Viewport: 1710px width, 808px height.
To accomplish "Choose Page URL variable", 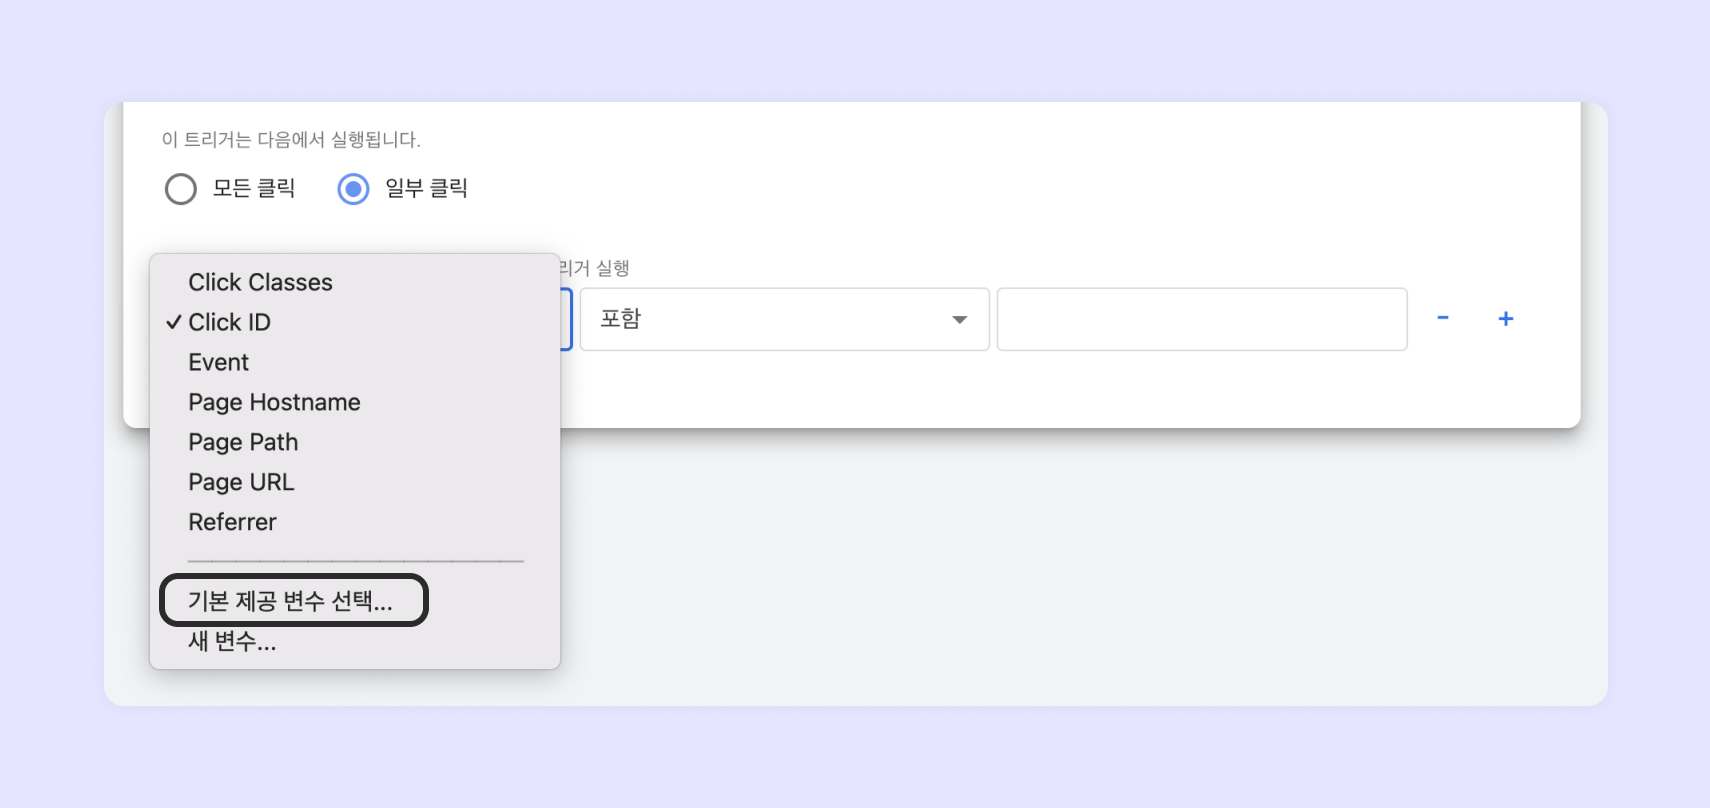I will 241,483.
